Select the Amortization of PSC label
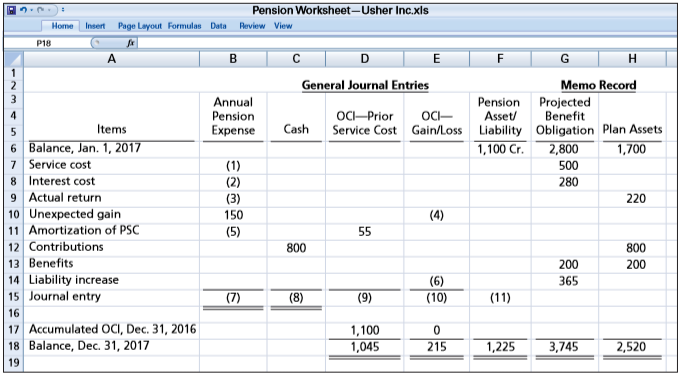This screenshot has width=680, height=376. 111,231
